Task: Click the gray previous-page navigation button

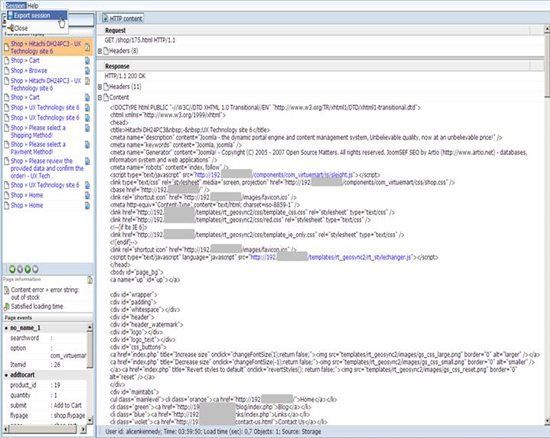Action: click(x=20, y=269)
